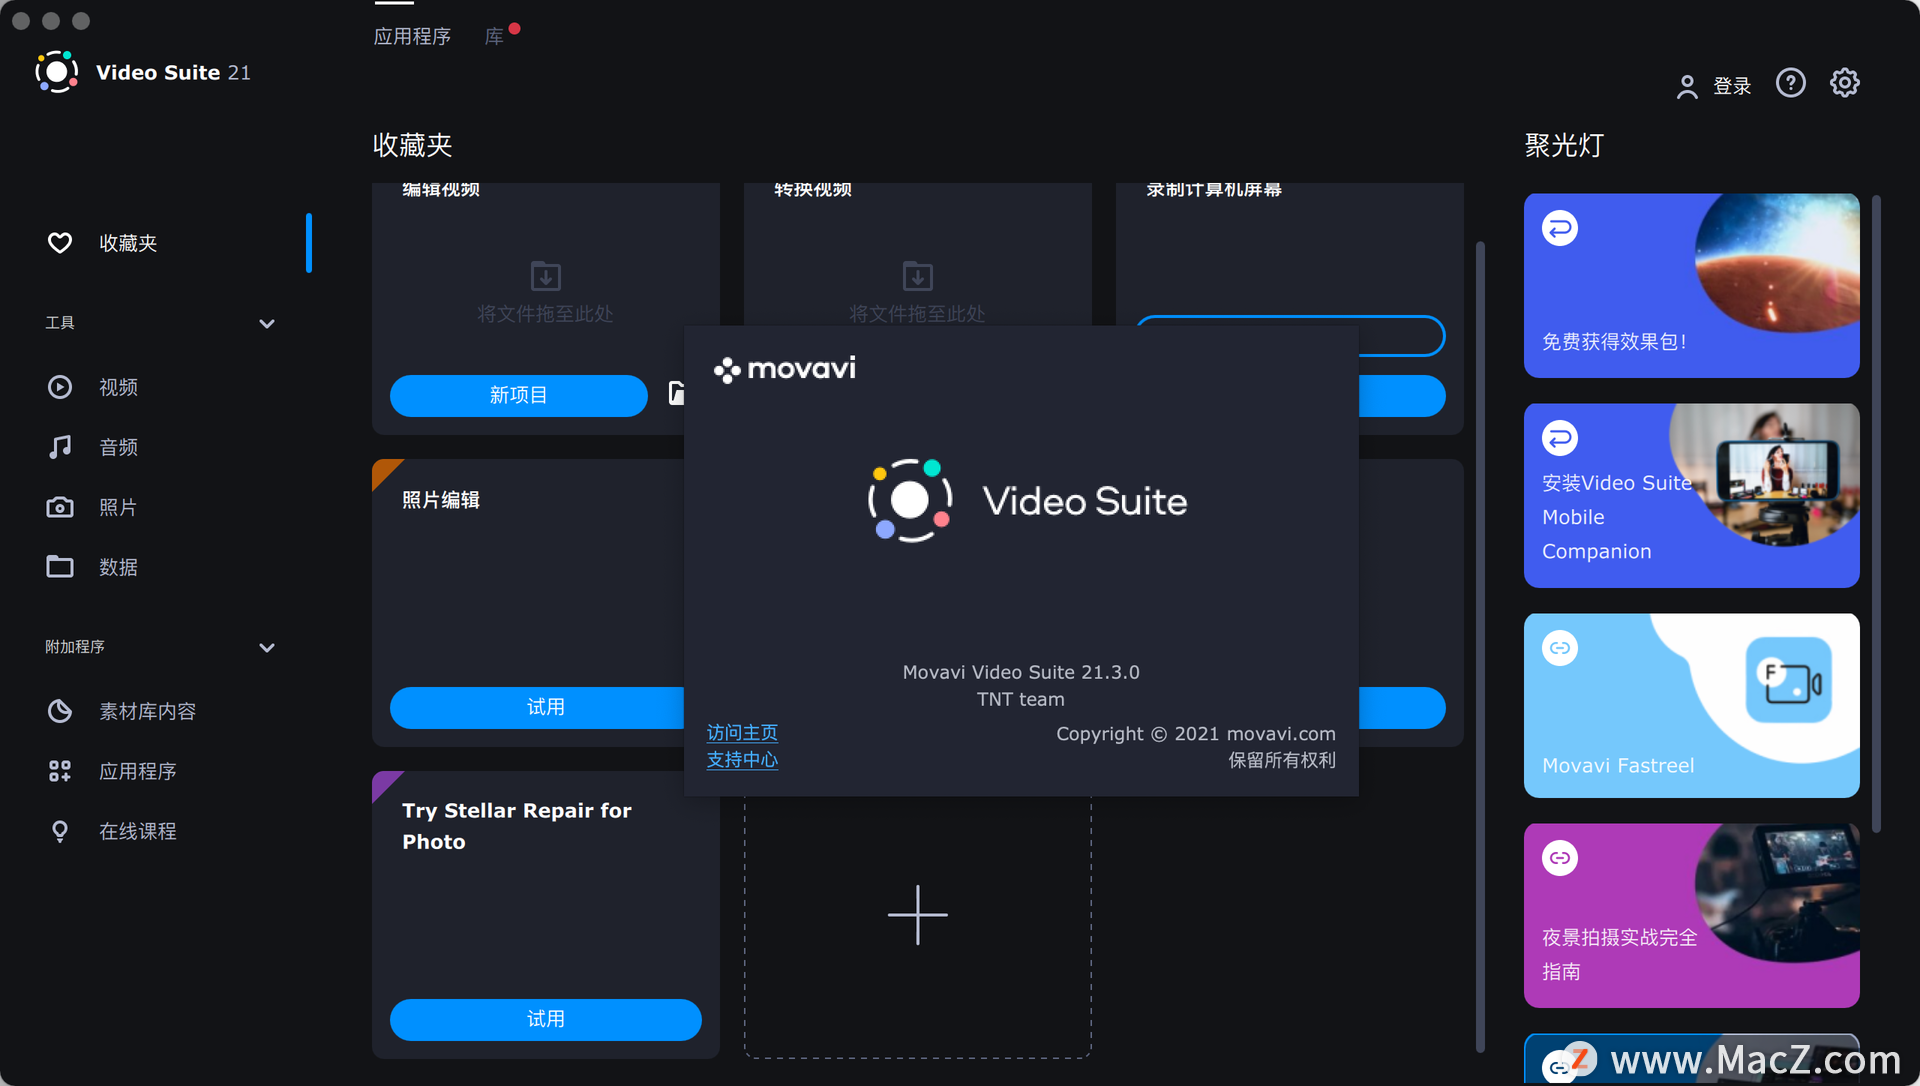Click 访问主页 link in About dialog
1920x1086 pixels.
point(742,733)
